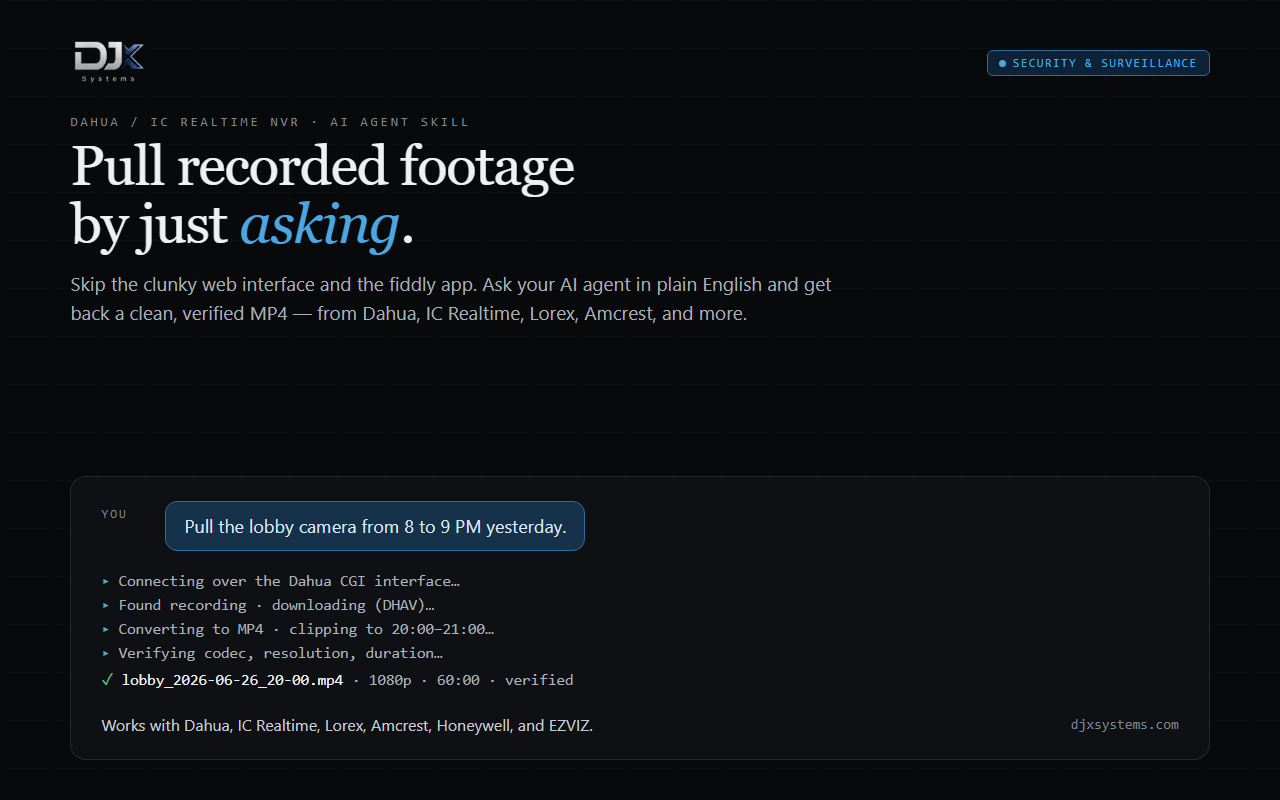Click the "verified" status text

coord(539,680)
